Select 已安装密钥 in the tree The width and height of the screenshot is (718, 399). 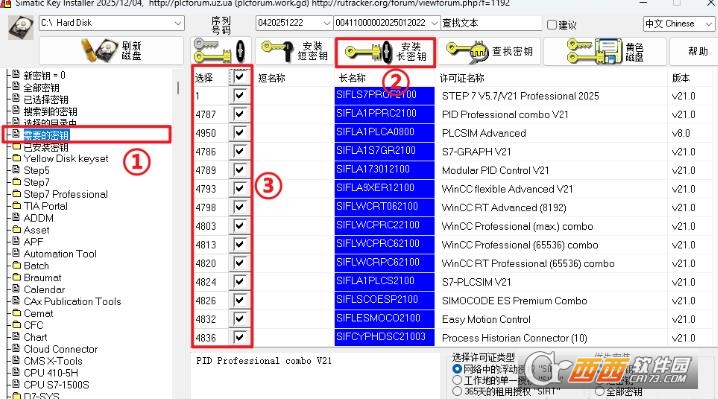click(46, 147)
